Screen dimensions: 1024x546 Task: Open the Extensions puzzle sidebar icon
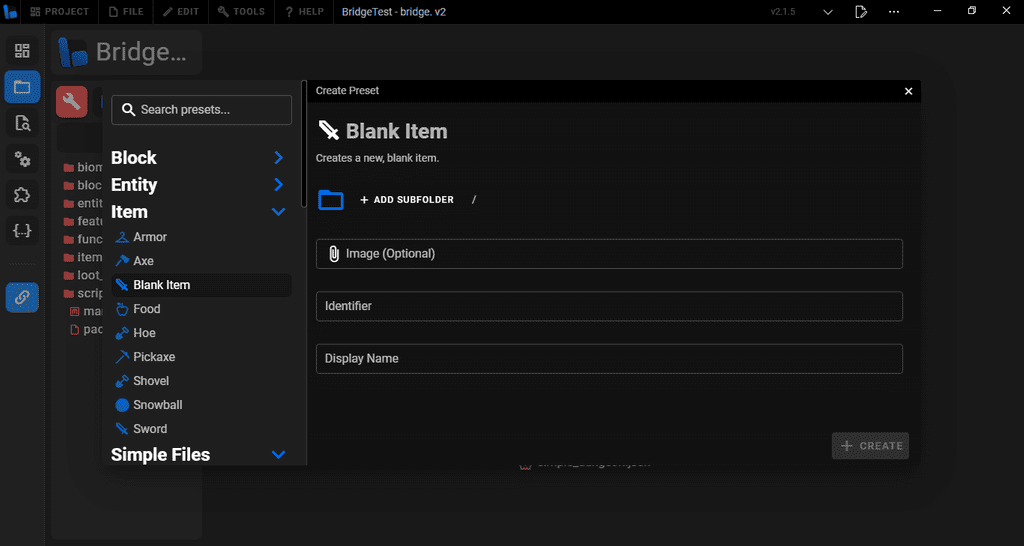22,195
